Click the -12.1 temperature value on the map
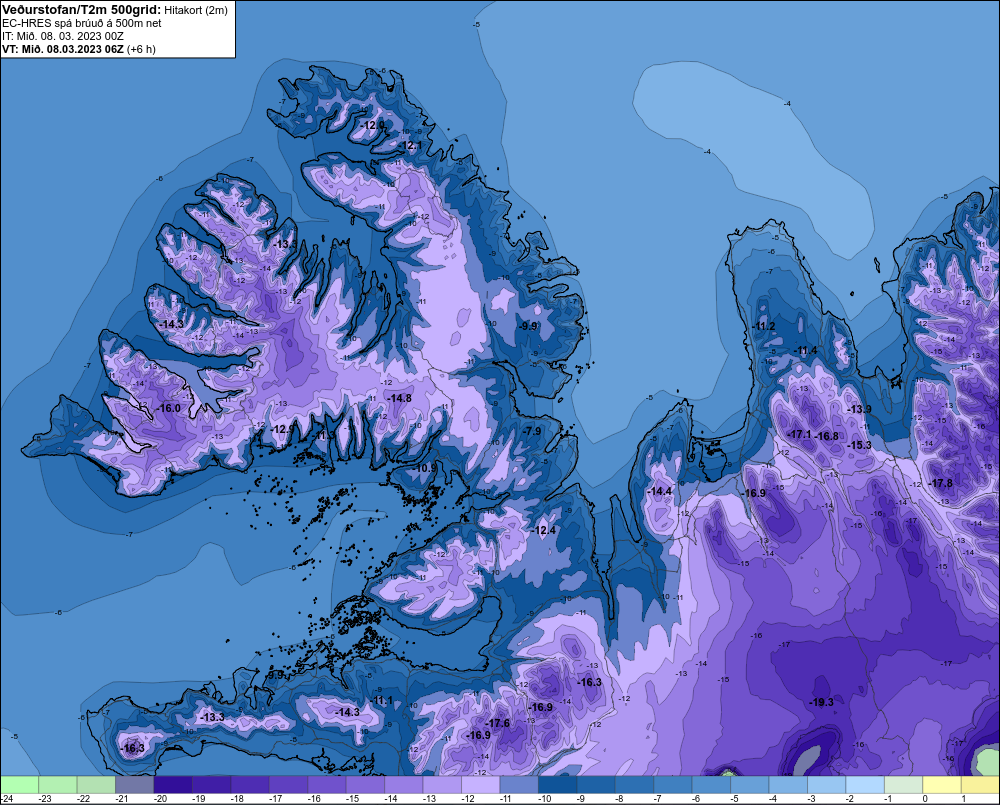This screenshot has height=805, width=1000. (410, 145)
